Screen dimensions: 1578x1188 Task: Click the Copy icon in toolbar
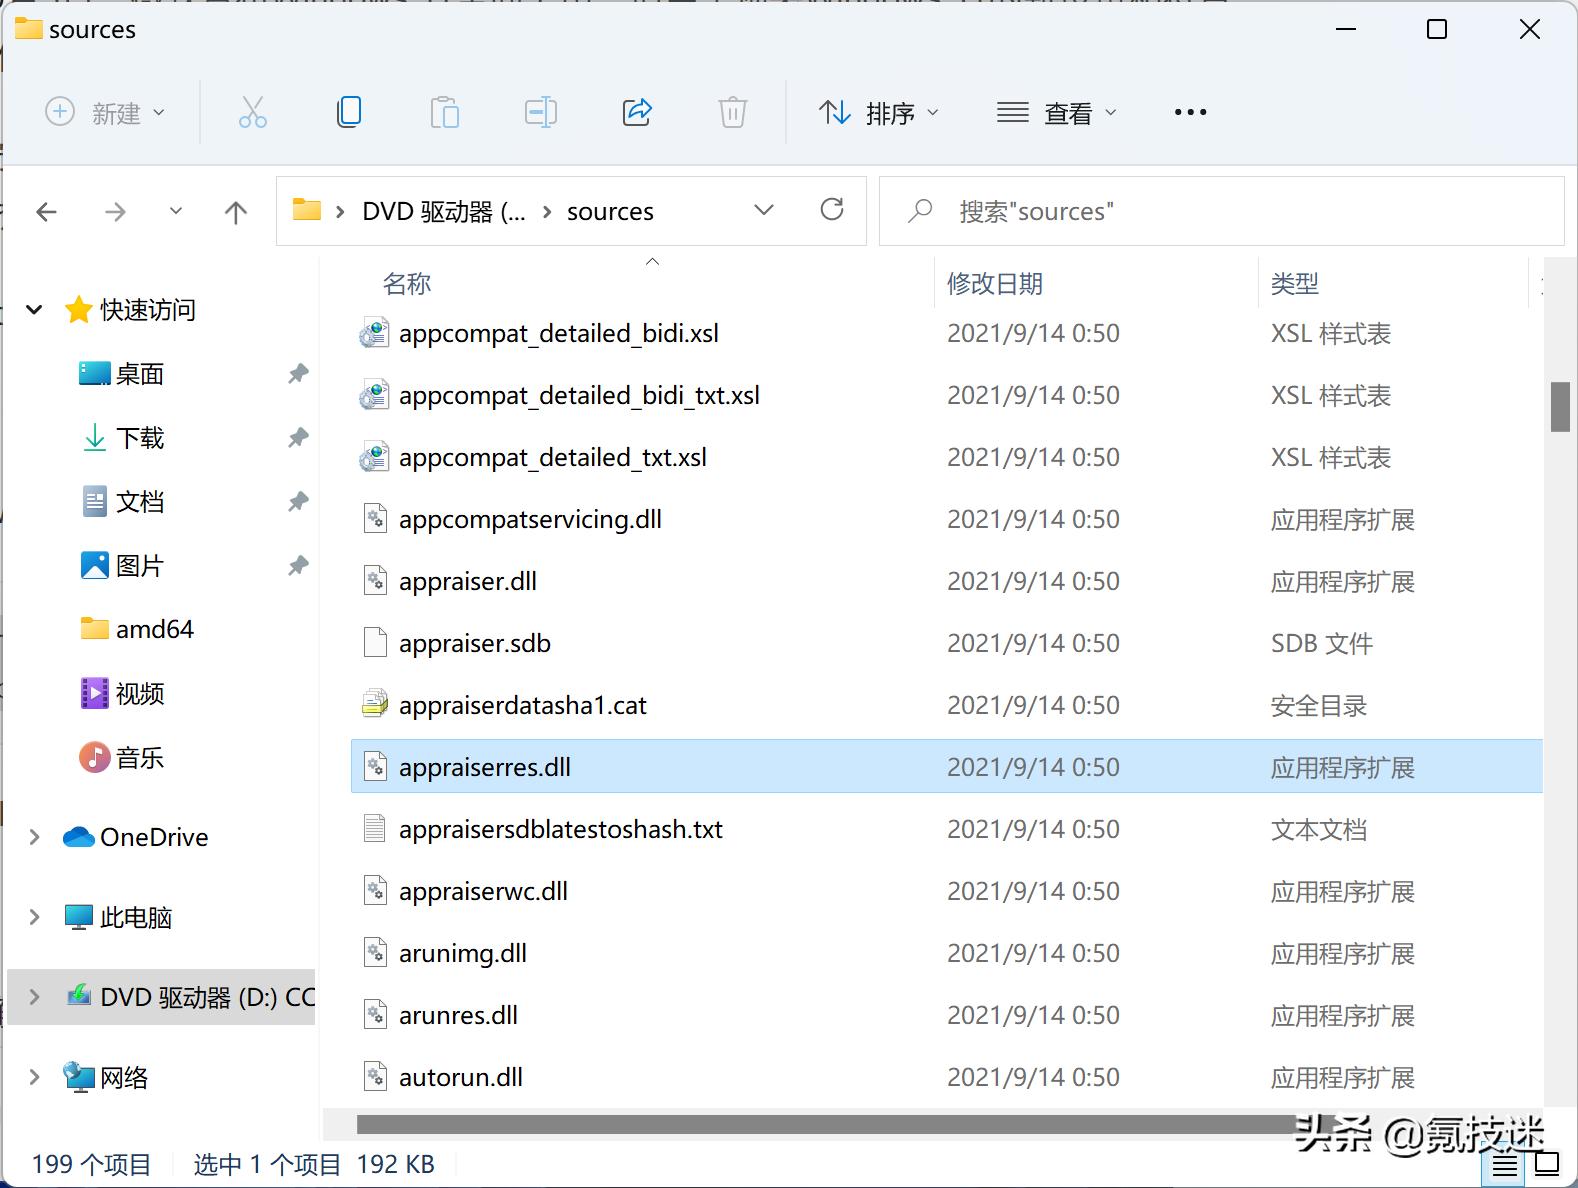[x=349, y=112]
